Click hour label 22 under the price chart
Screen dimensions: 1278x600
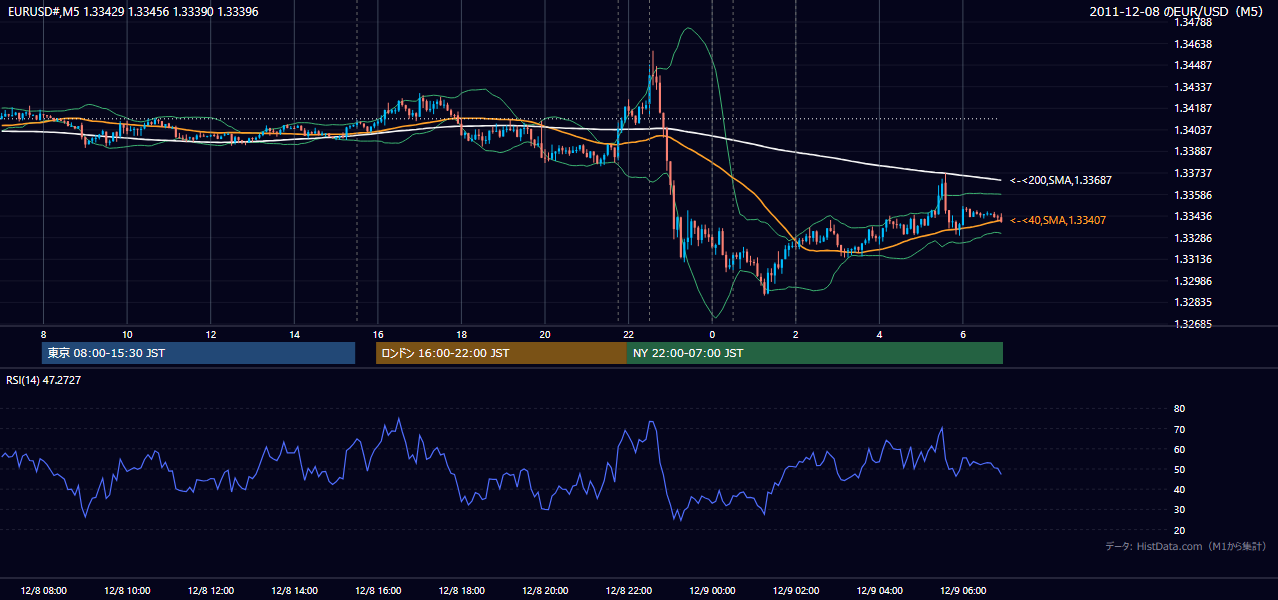click(x=629, y=334)
